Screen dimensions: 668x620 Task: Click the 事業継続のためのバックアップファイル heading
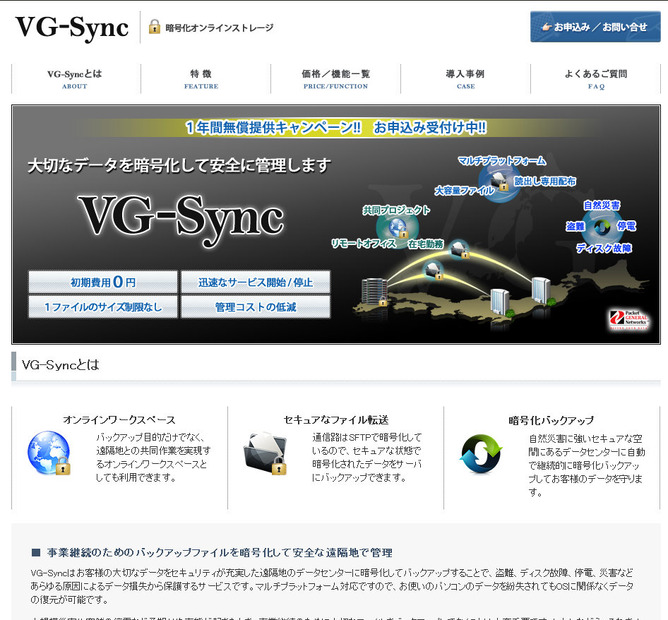pos(219,553)
